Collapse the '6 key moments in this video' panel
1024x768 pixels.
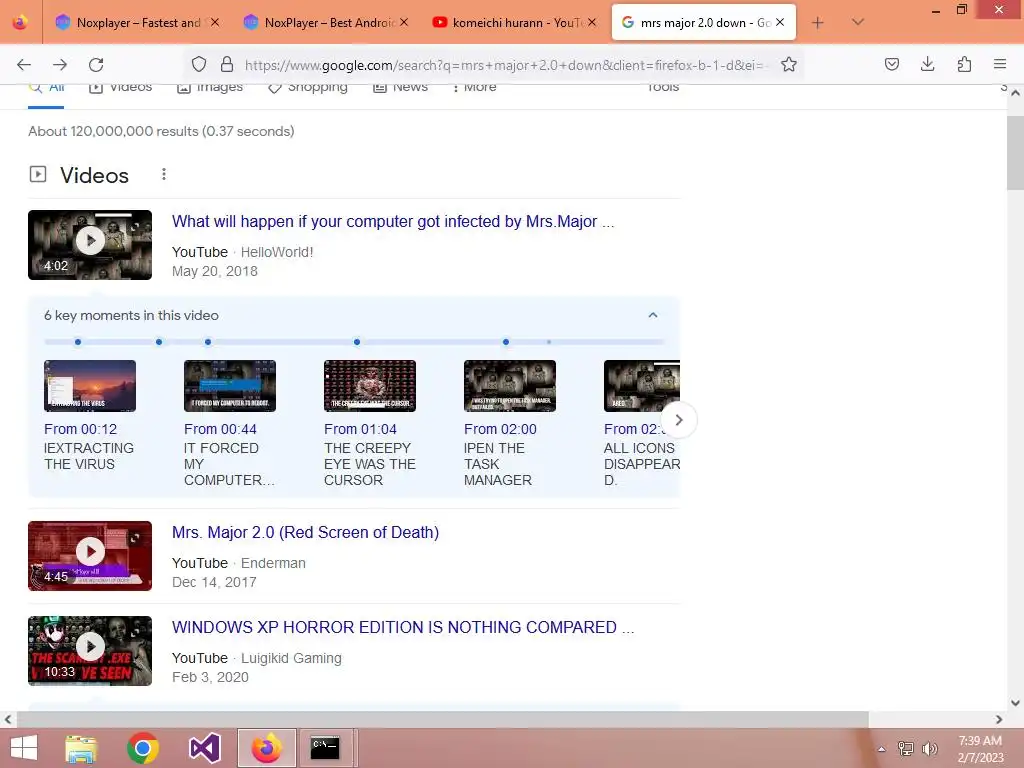tap(652, 315)
